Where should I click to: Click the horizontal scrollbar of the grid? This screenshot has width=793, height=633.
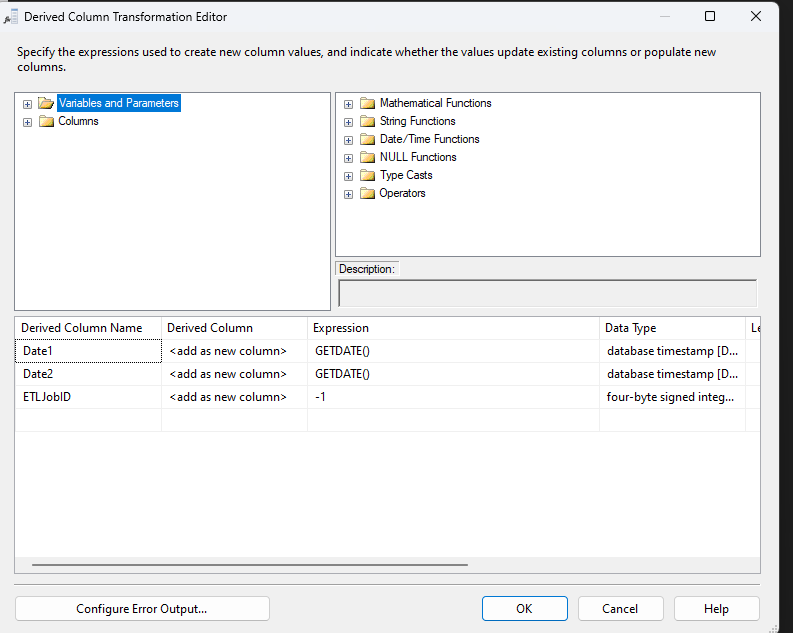tap(250, 565)
